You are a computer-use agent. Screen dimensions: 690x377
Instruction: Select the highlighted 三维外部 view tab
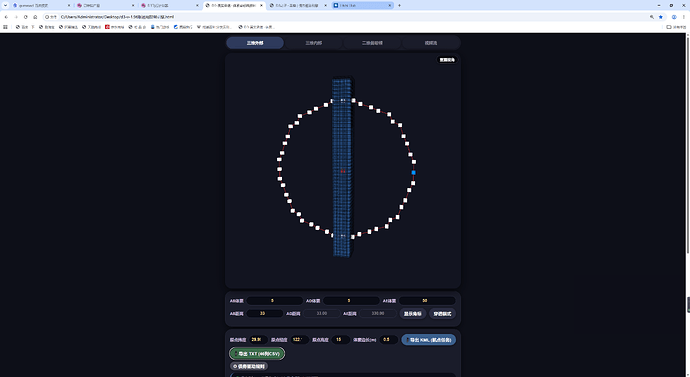pyautogui.click(x=255, y=43)
